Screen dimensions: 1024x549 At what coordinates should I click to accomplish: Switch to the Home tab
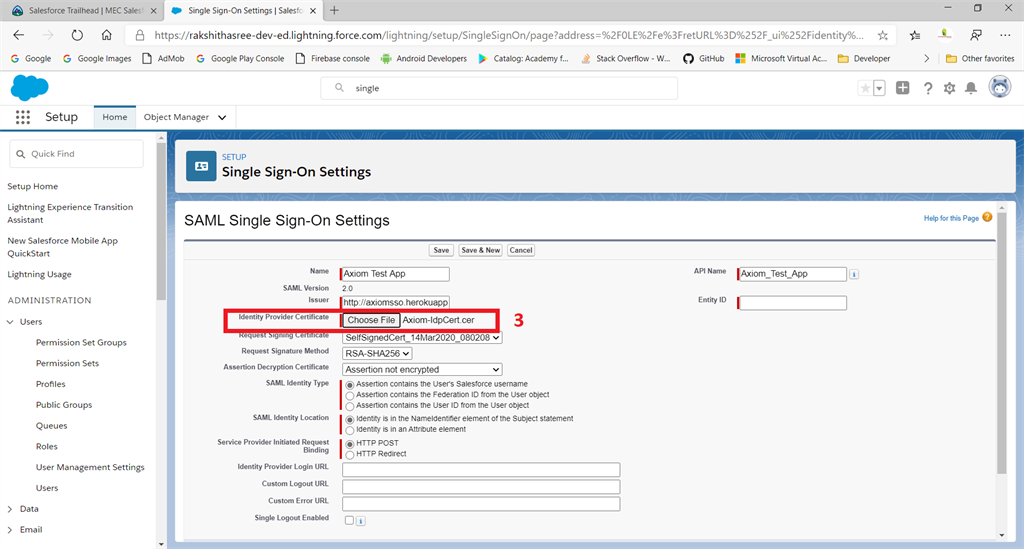click(115, 117)
